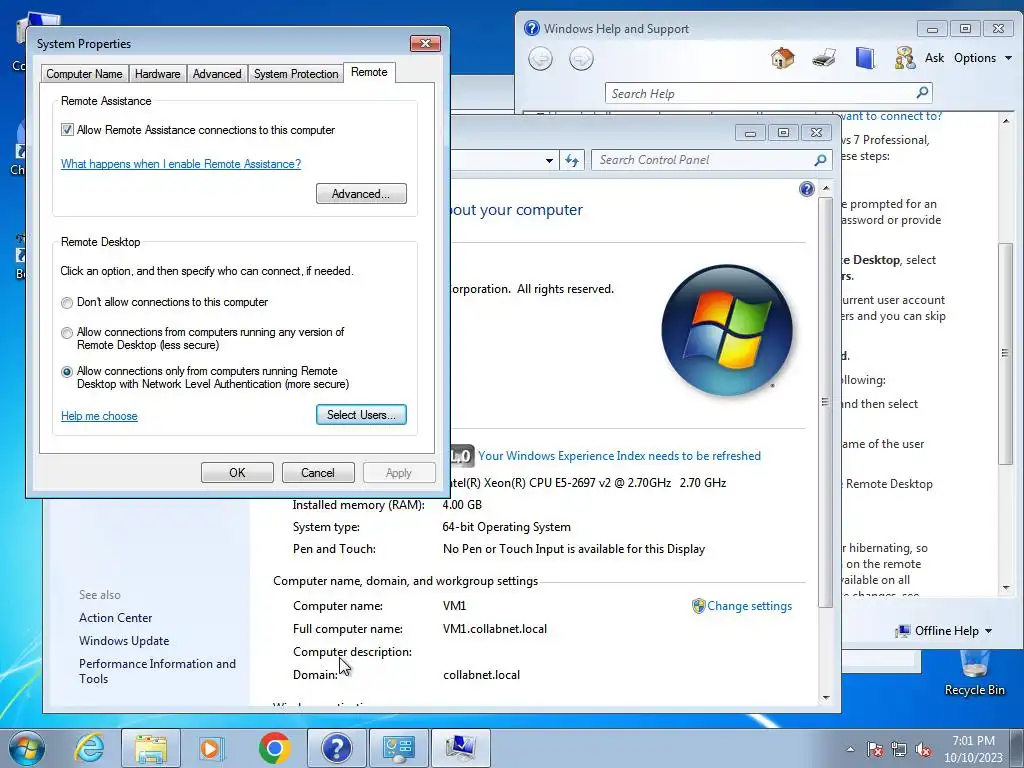Switch to the Advanced tab
Screen dimensions: 1024x768
[x=217, y=74]
